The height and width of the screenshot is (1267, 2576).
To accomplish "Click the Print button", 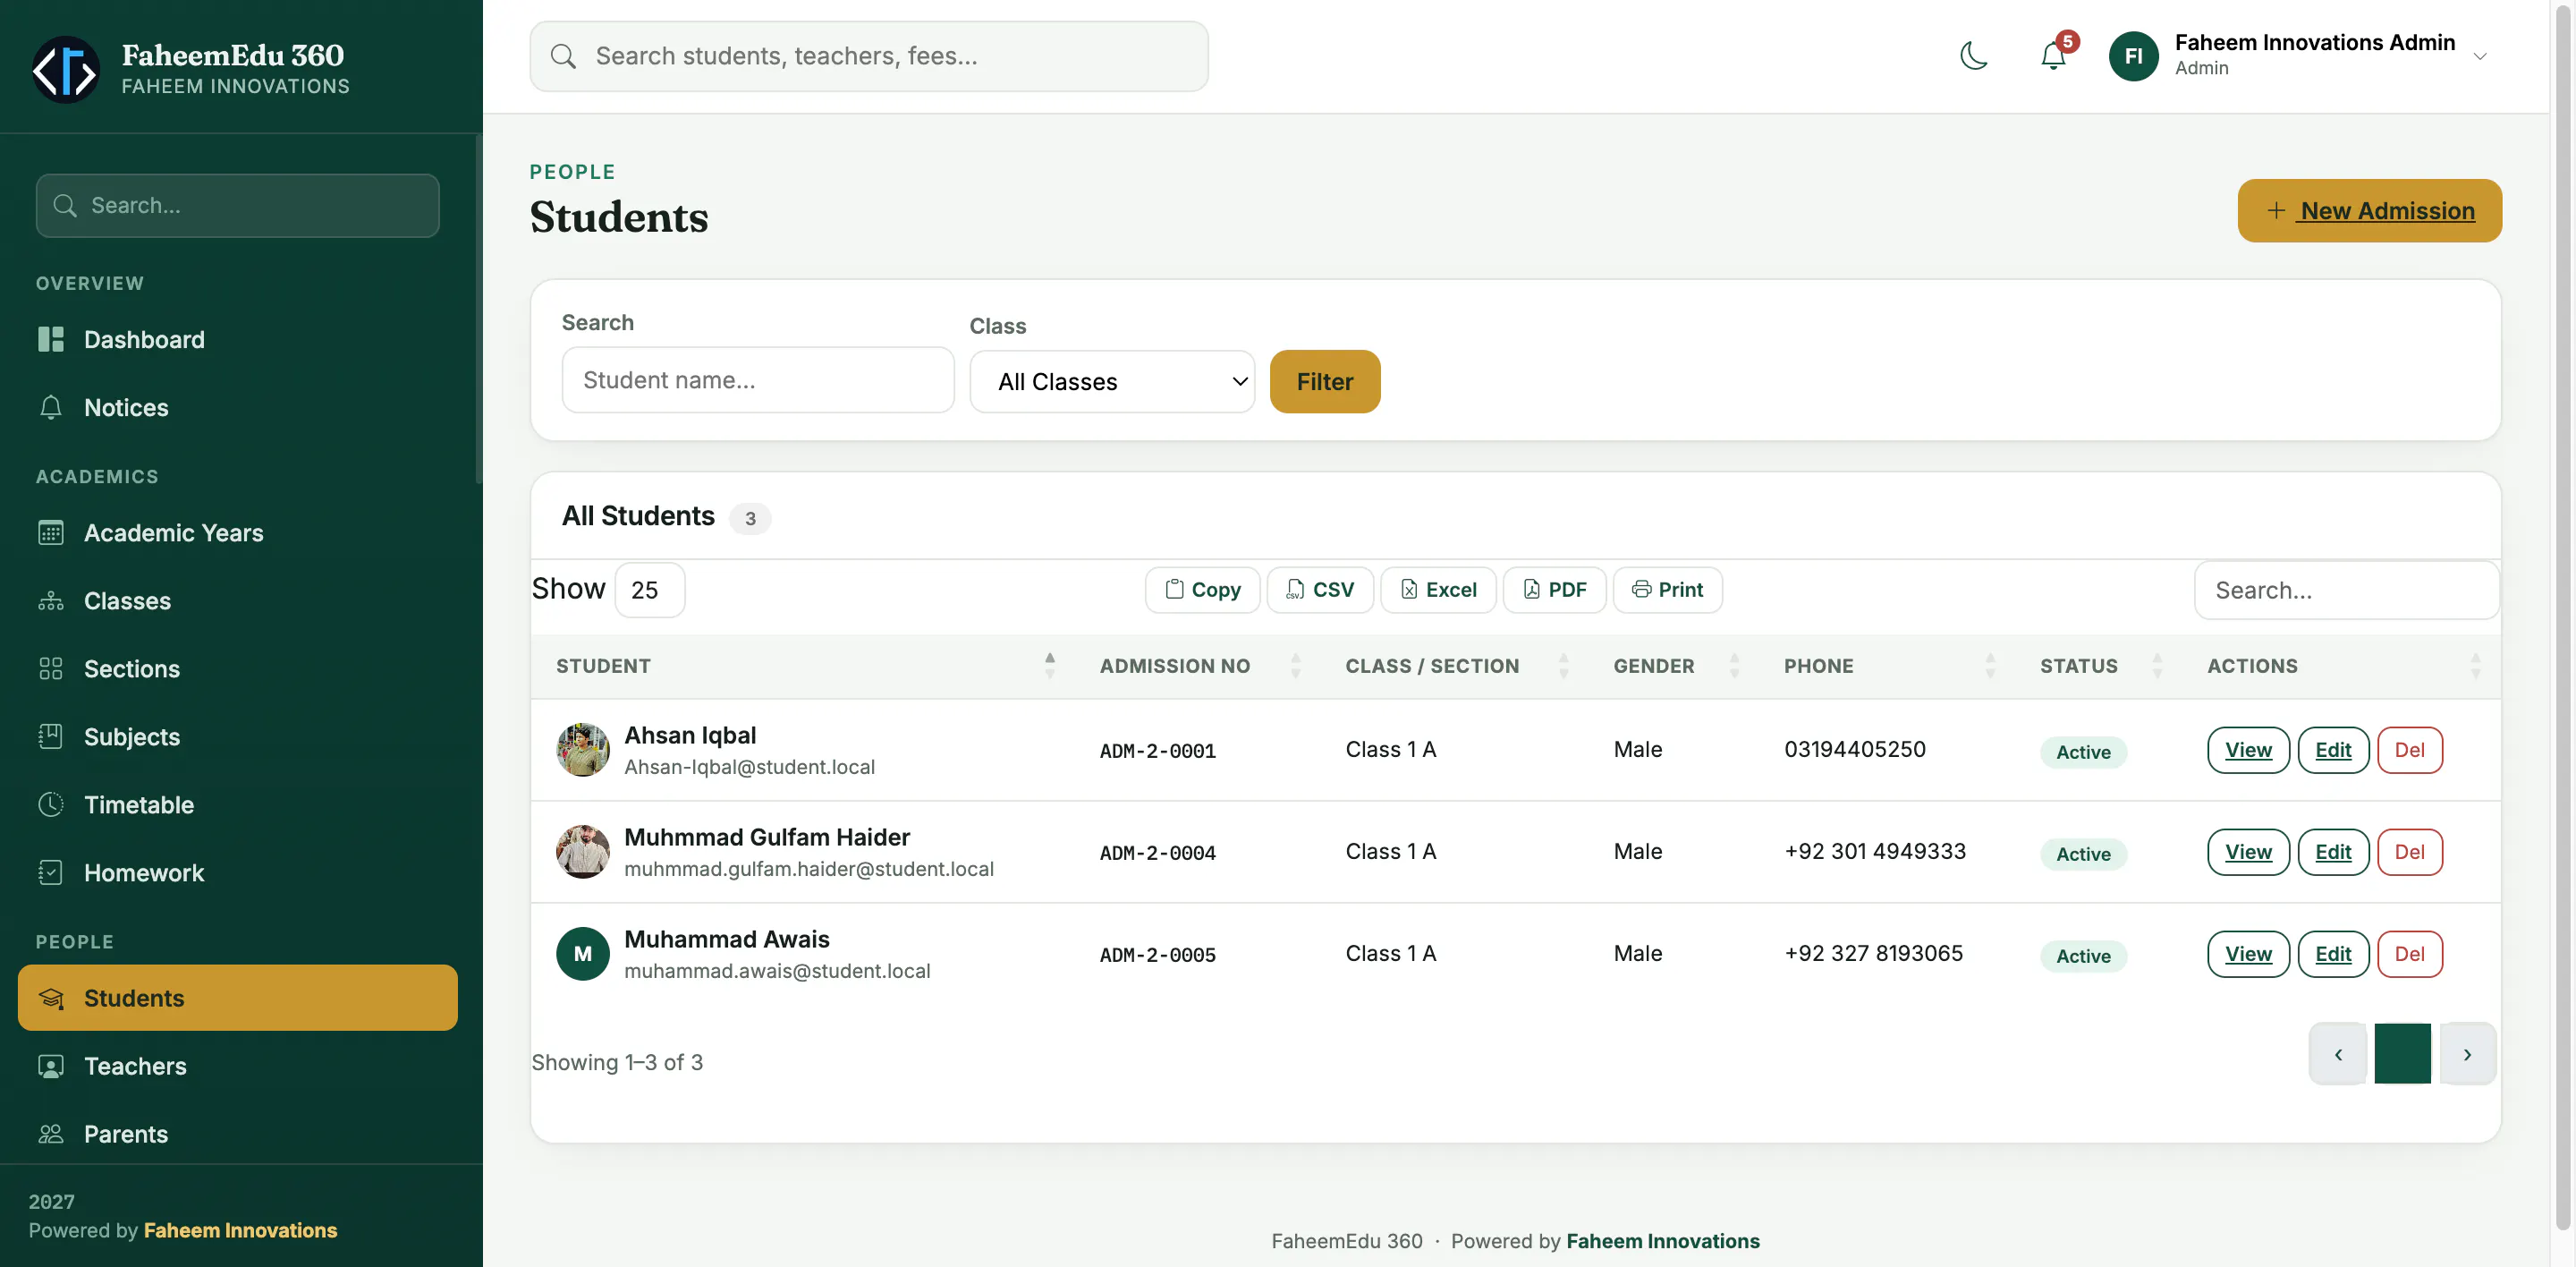I will [x=1668, y=590].
